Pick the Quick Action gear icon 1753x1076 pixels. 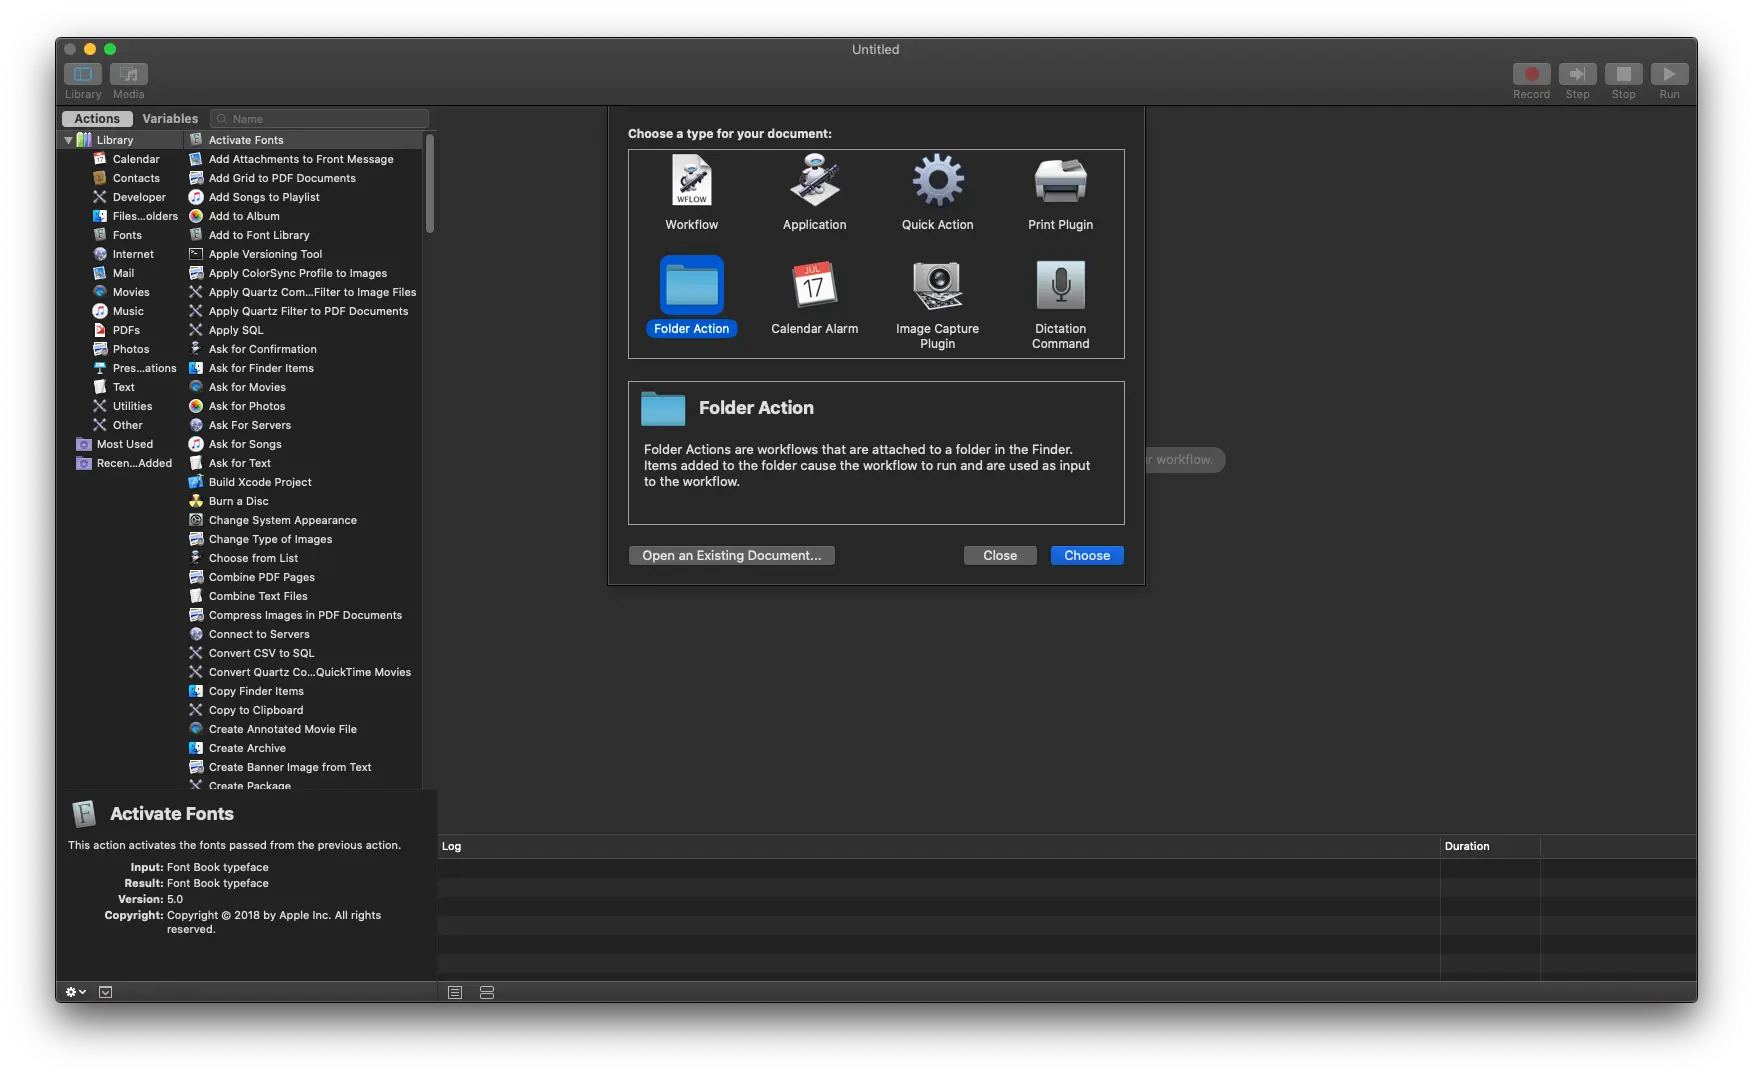(938, 181)
